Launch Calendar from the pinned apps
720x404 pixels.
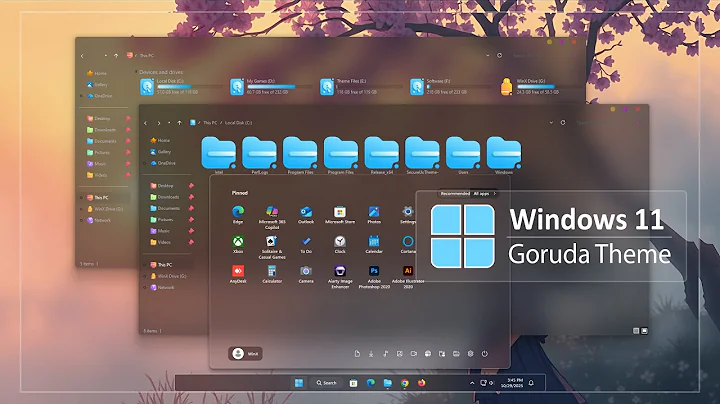click(x=374, y=244)
